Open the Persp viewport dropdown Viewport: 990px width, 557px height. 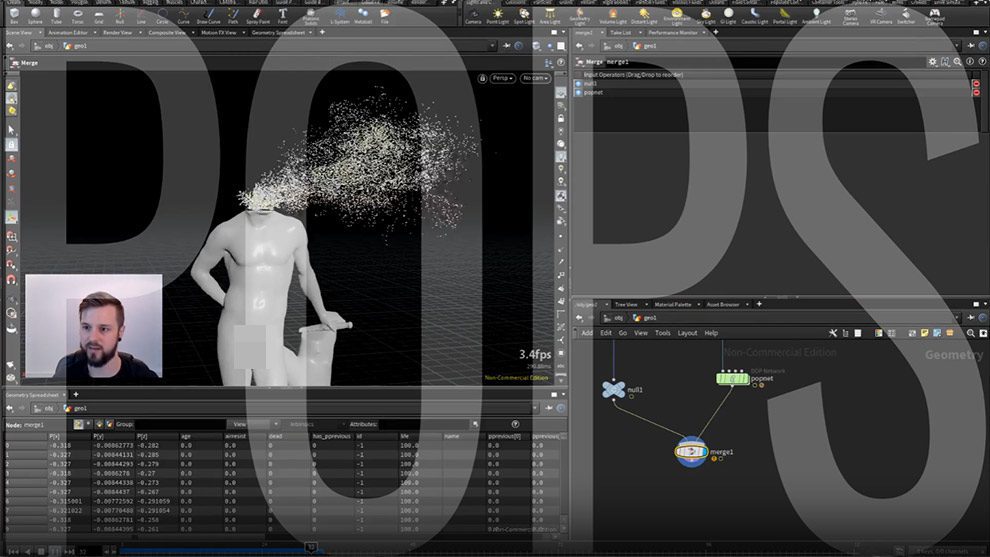503,78
